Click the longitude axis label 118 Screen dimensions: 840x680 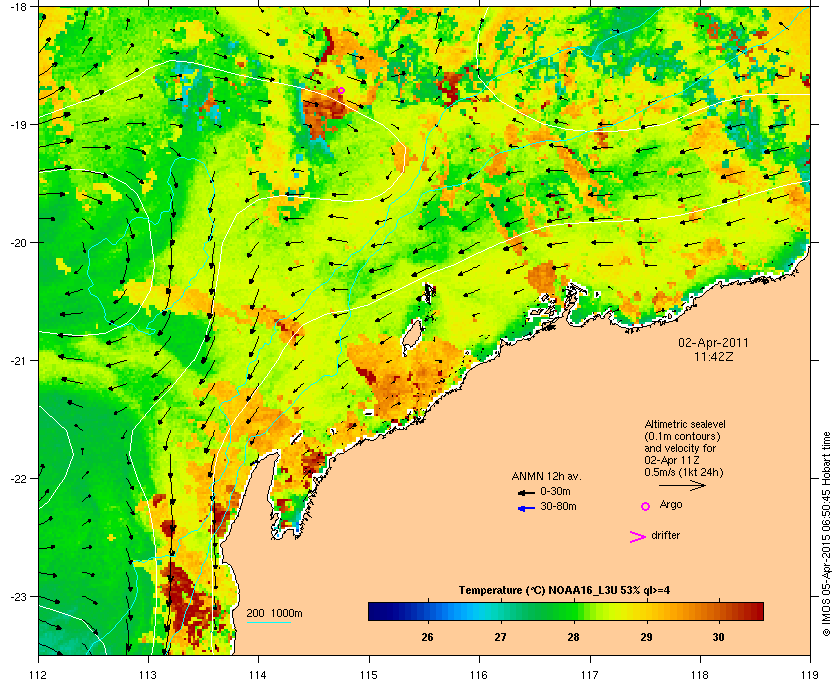point(700,675)
